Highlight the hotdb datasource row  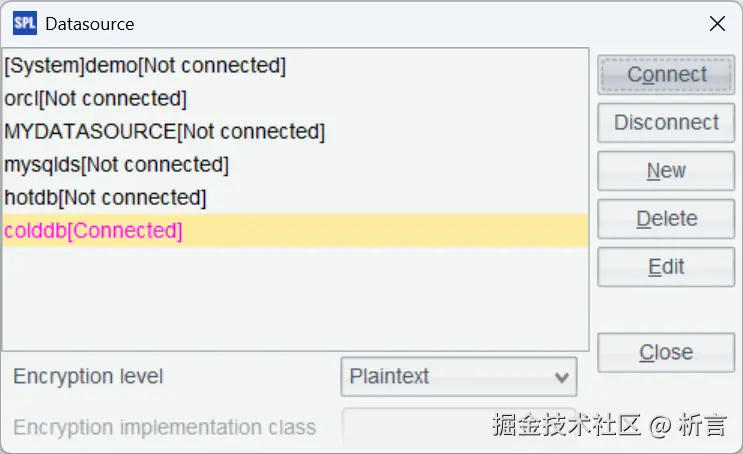pos(105,198)
